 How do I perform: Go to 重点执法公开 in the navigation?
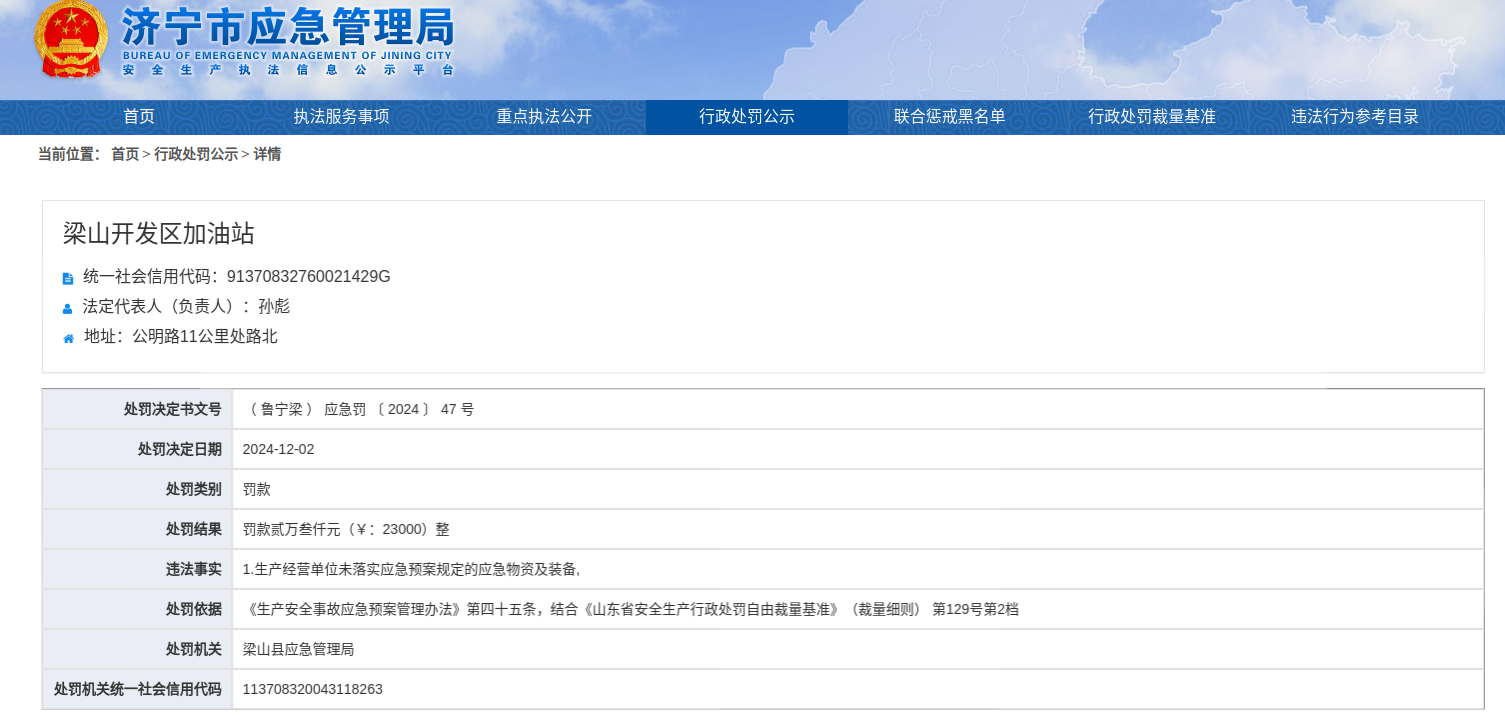pyautogui.click(x=544, y=117)
